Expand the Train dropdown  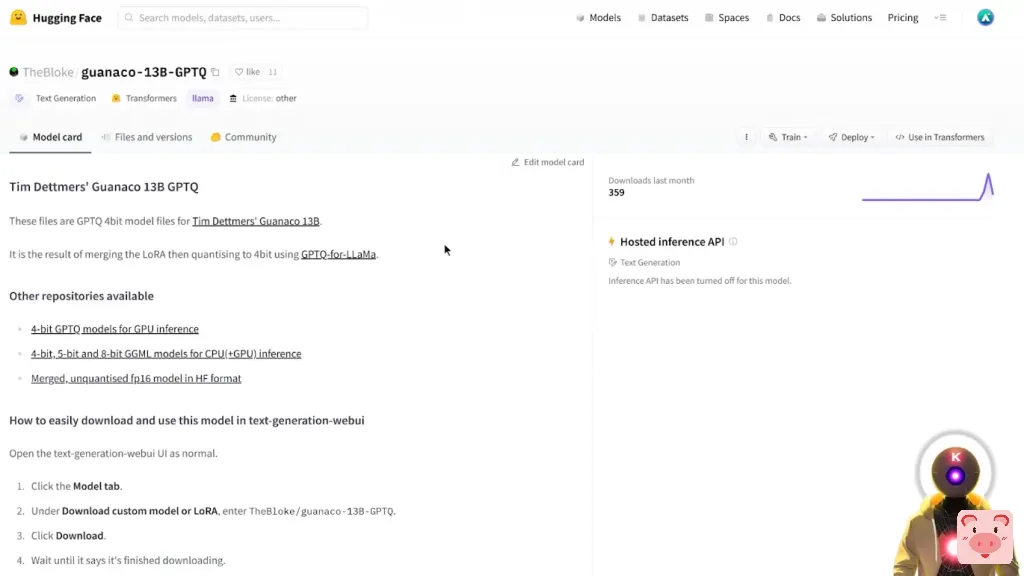(788, 137)
